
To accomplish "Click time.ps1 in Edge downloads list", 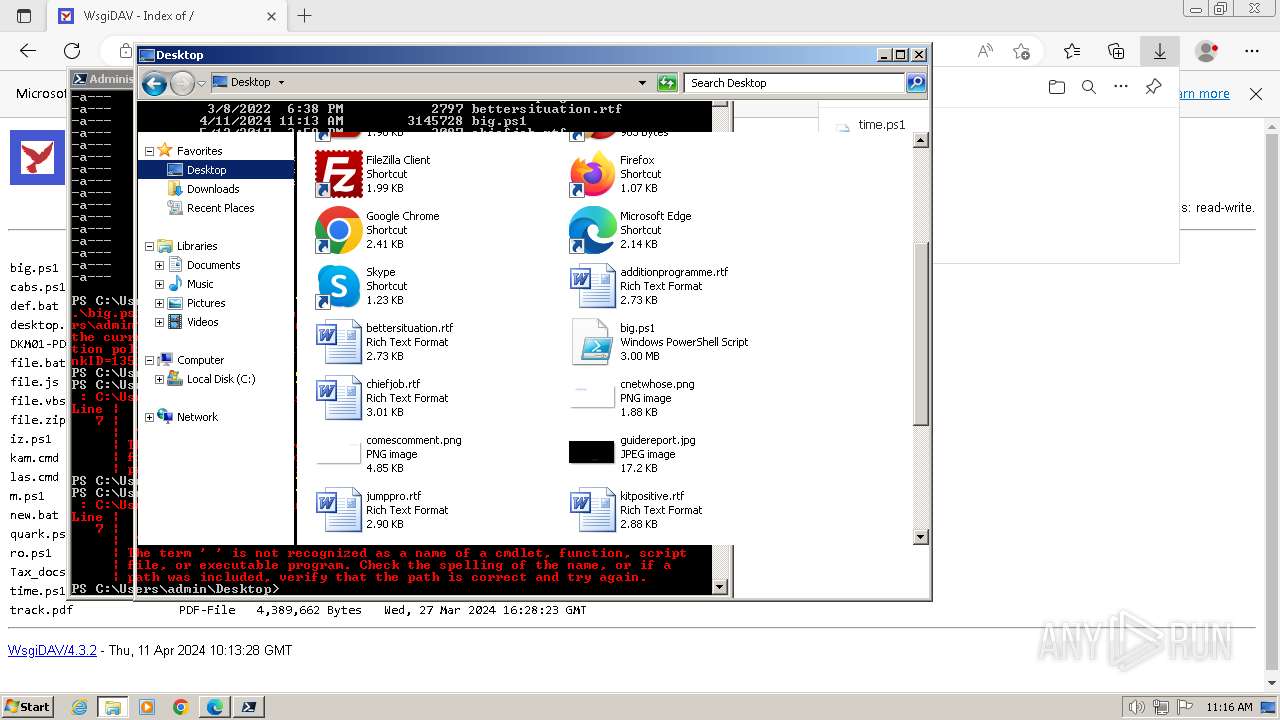I will [x=882, y=125].
